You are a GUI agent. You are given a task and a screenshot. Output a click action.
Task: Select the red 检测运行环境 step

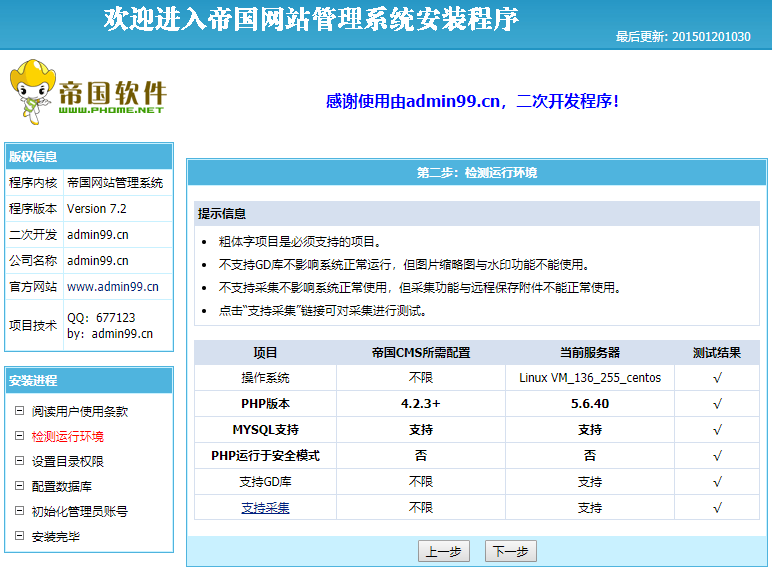[x=67, y=437]
